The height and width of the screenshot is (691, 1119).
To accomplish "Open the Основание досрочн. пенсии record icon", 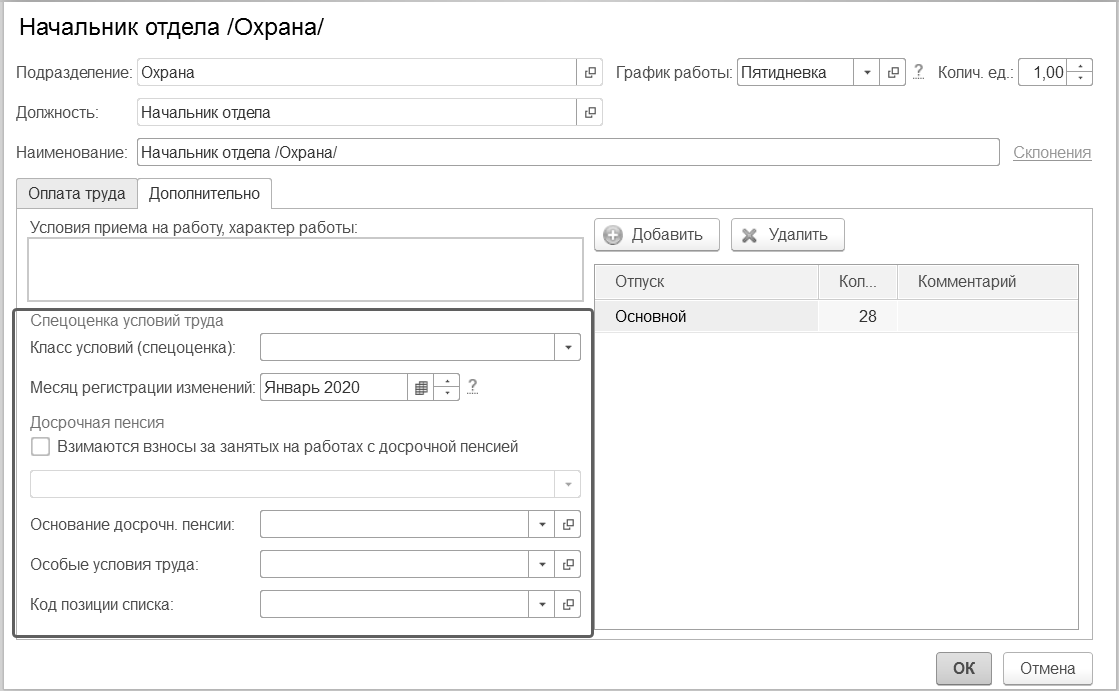I will pos(568,524).
